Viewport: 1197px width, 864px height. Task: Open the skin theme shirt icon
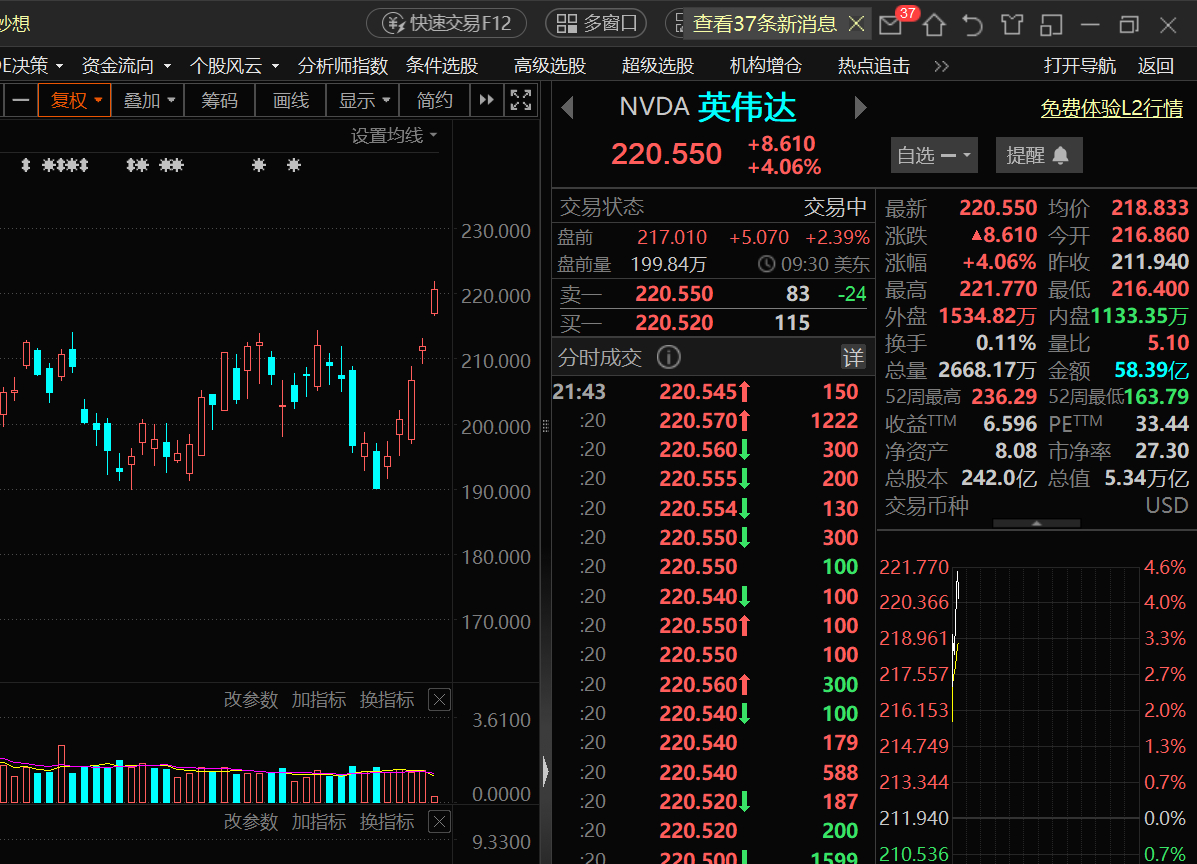1011,24
